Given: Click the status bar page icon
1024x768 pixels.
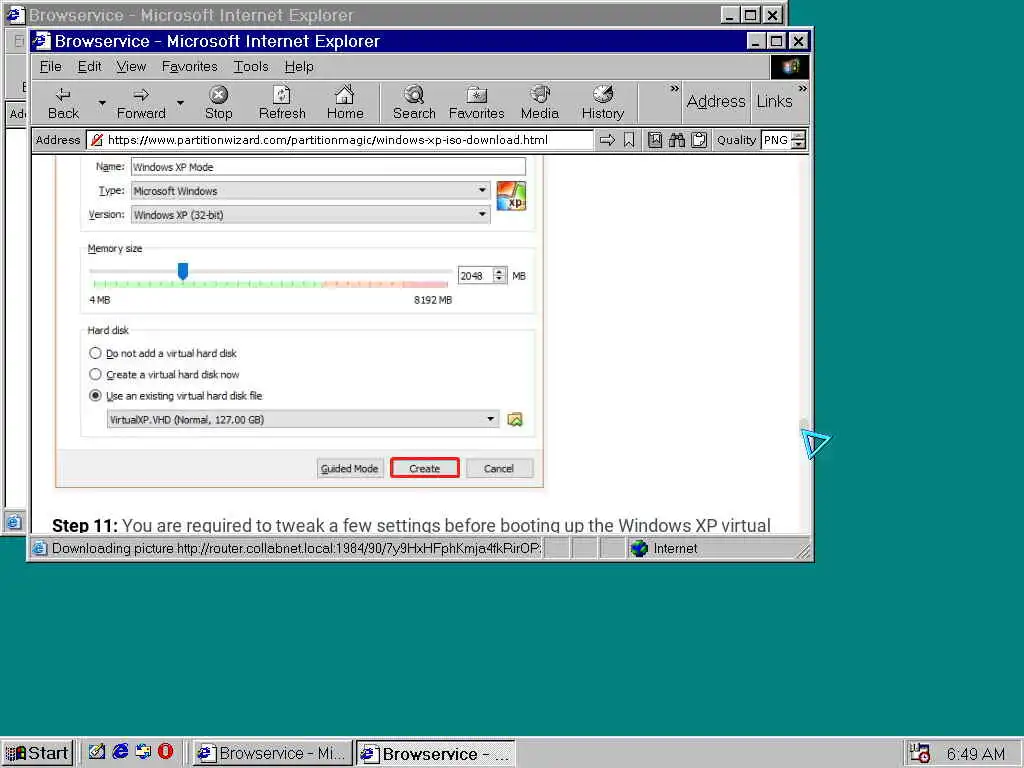Looking at the screenshot, I should tap(40, 549).
